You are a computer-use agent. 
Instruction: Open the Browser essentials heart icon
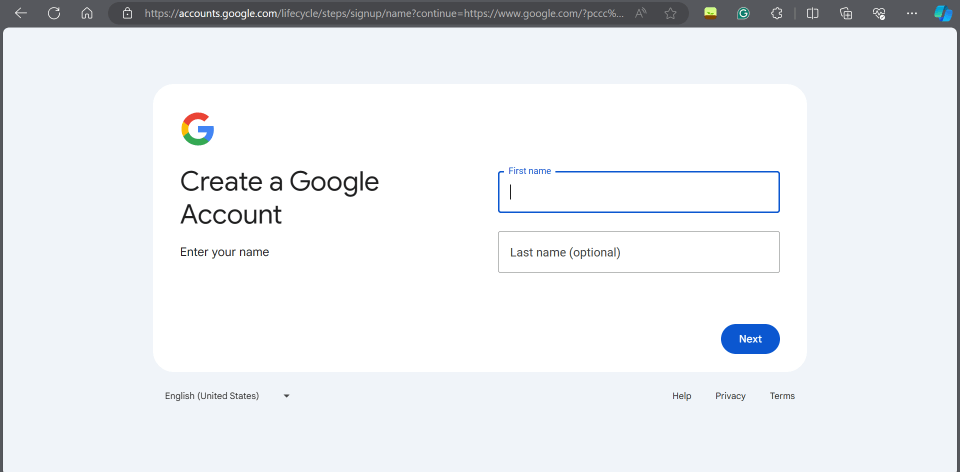[879, 13]
